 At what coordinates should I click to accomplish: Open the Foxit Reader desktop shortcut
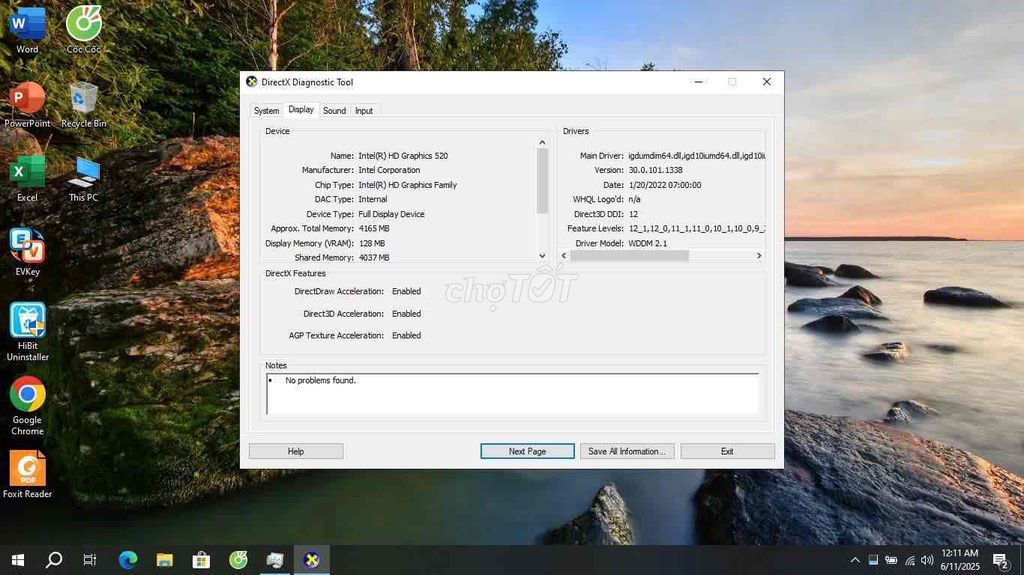click(x=27, y=474)
